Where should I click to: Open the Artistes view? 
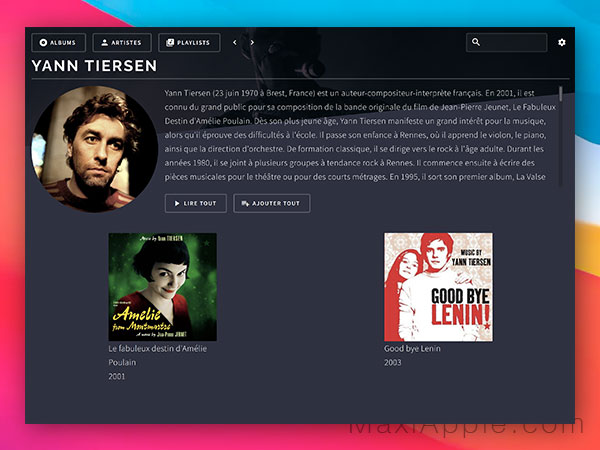click(x=122, y=42)
